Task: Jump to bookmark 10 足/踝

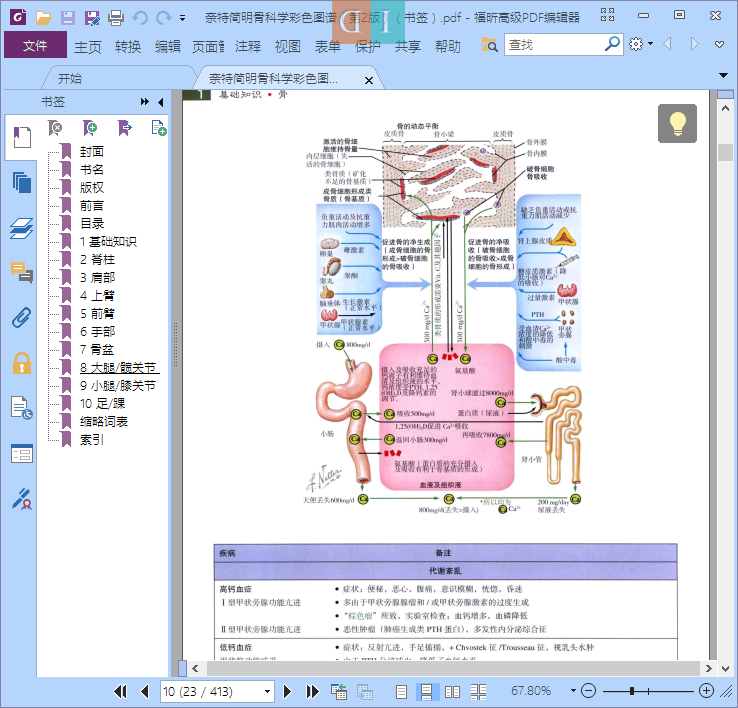Action: (x=102, y=403)
